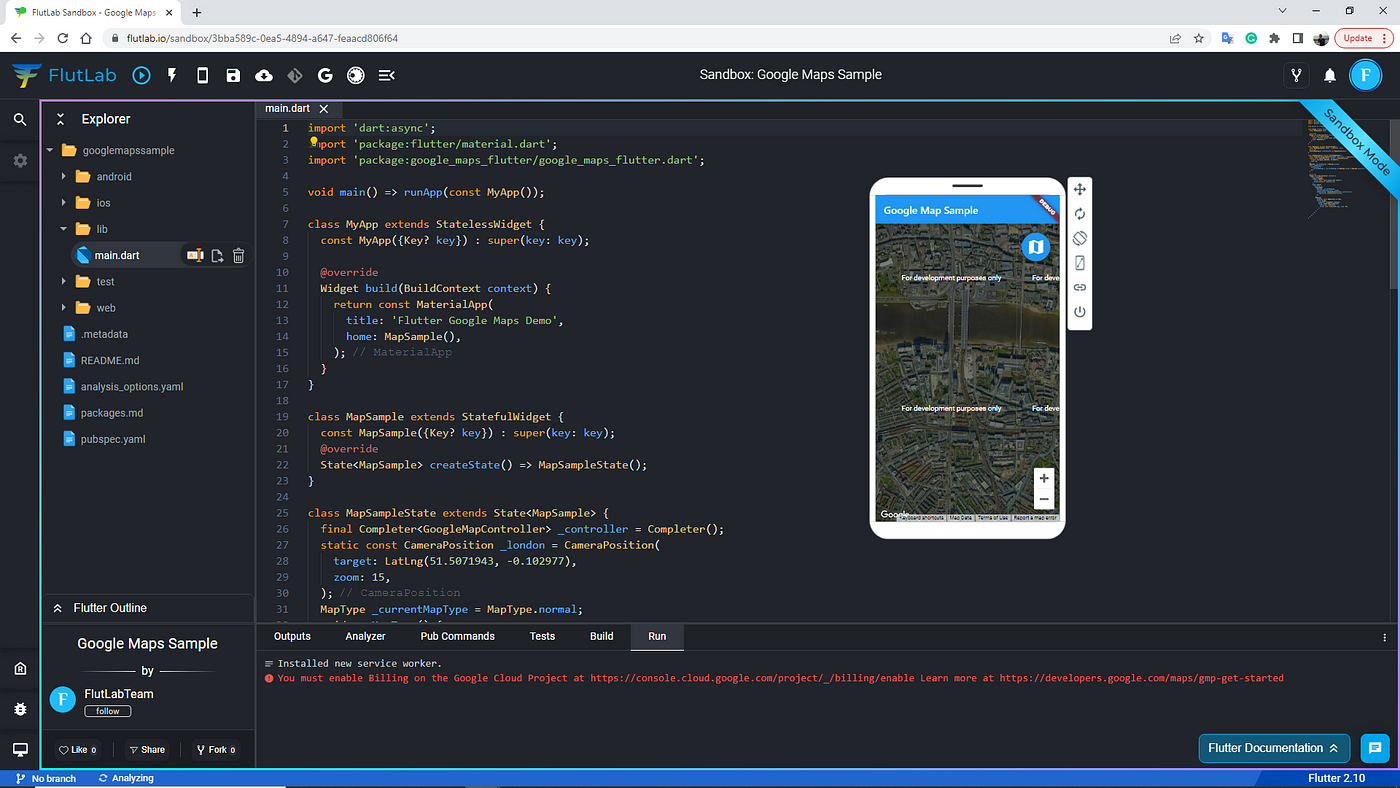This screenshot has height=788, width=1400.
Task: Expand the Flutter Outline panel
Action: [x=57, y=608]
